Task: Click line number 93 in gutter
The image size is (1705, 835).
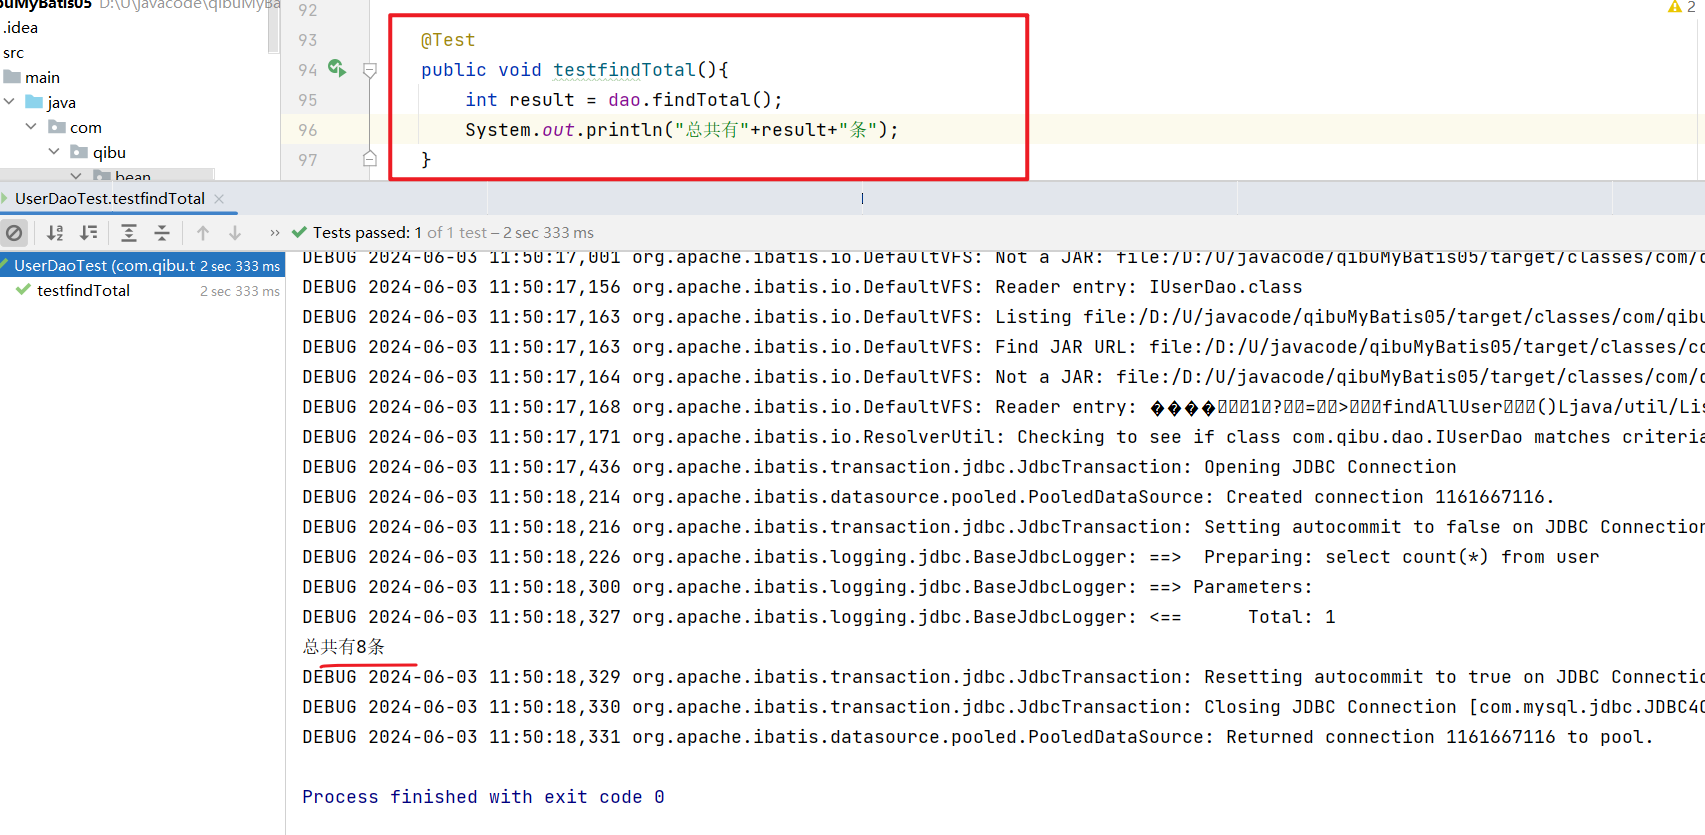Action: (307, 40)
